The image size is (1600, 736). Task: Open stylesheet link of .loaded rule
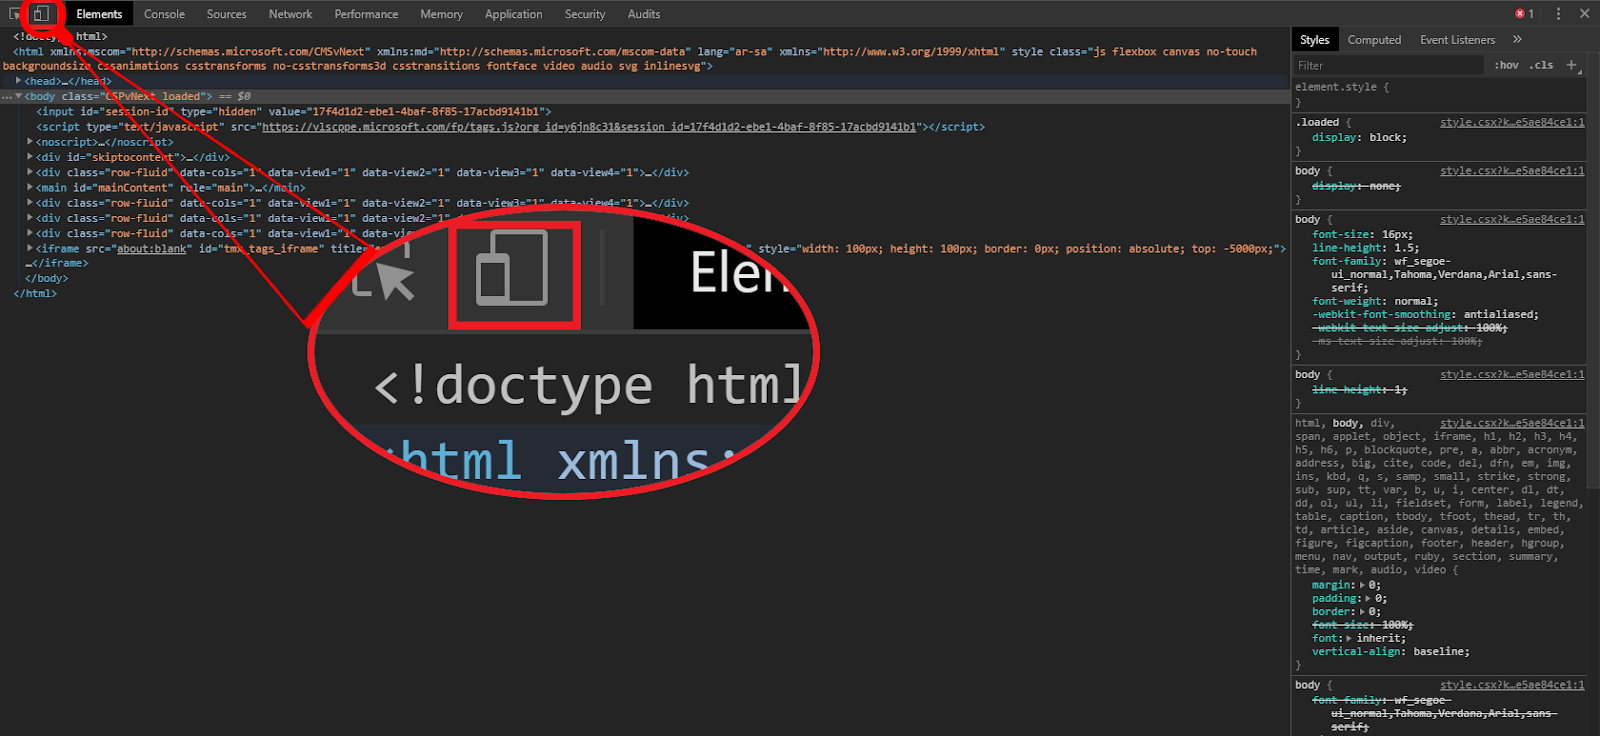point(1512,122)
